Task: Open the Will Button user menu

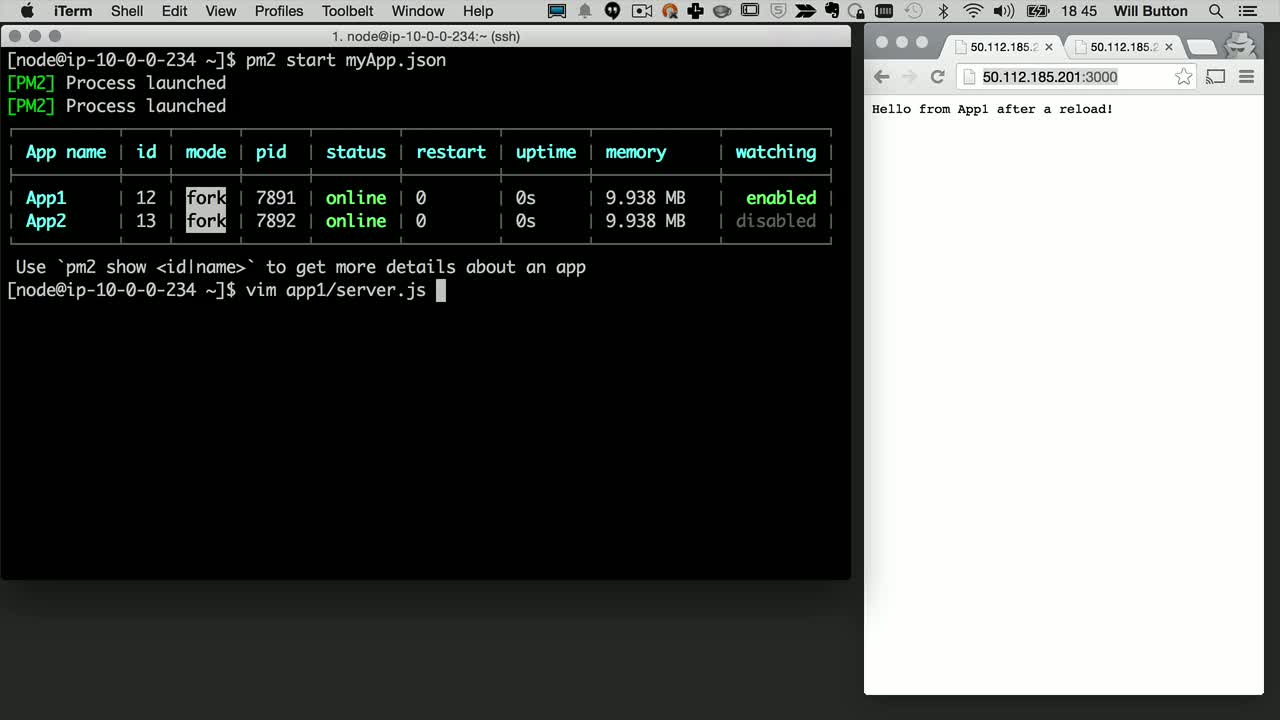Action: (1151, 11)
